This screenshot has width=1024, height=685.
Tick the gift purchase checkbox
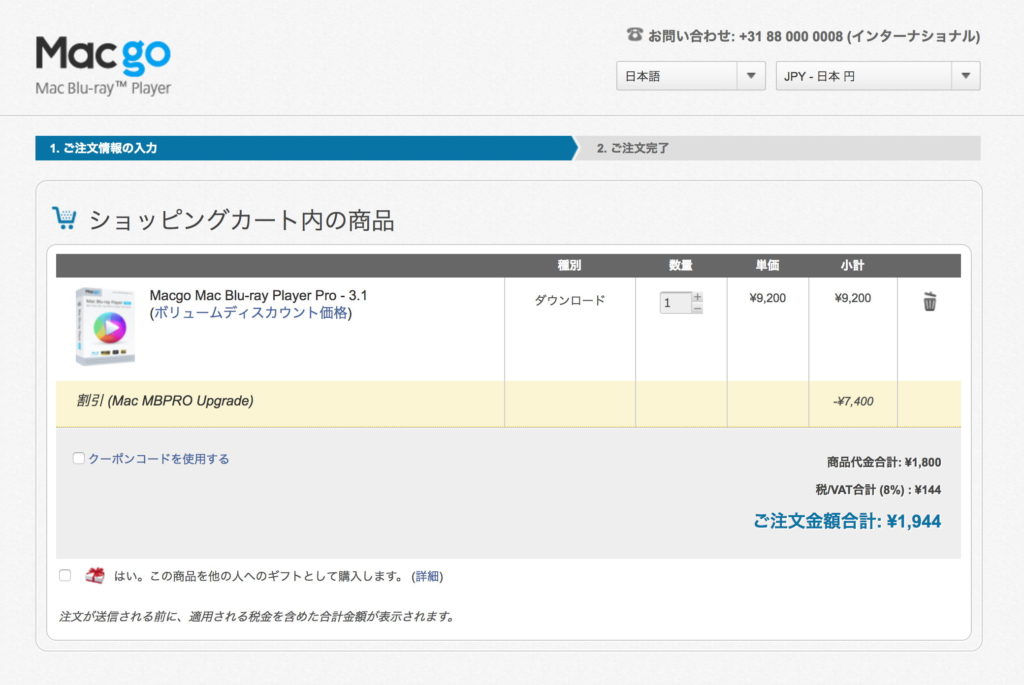pyautogui.click(x=65, y=575)
